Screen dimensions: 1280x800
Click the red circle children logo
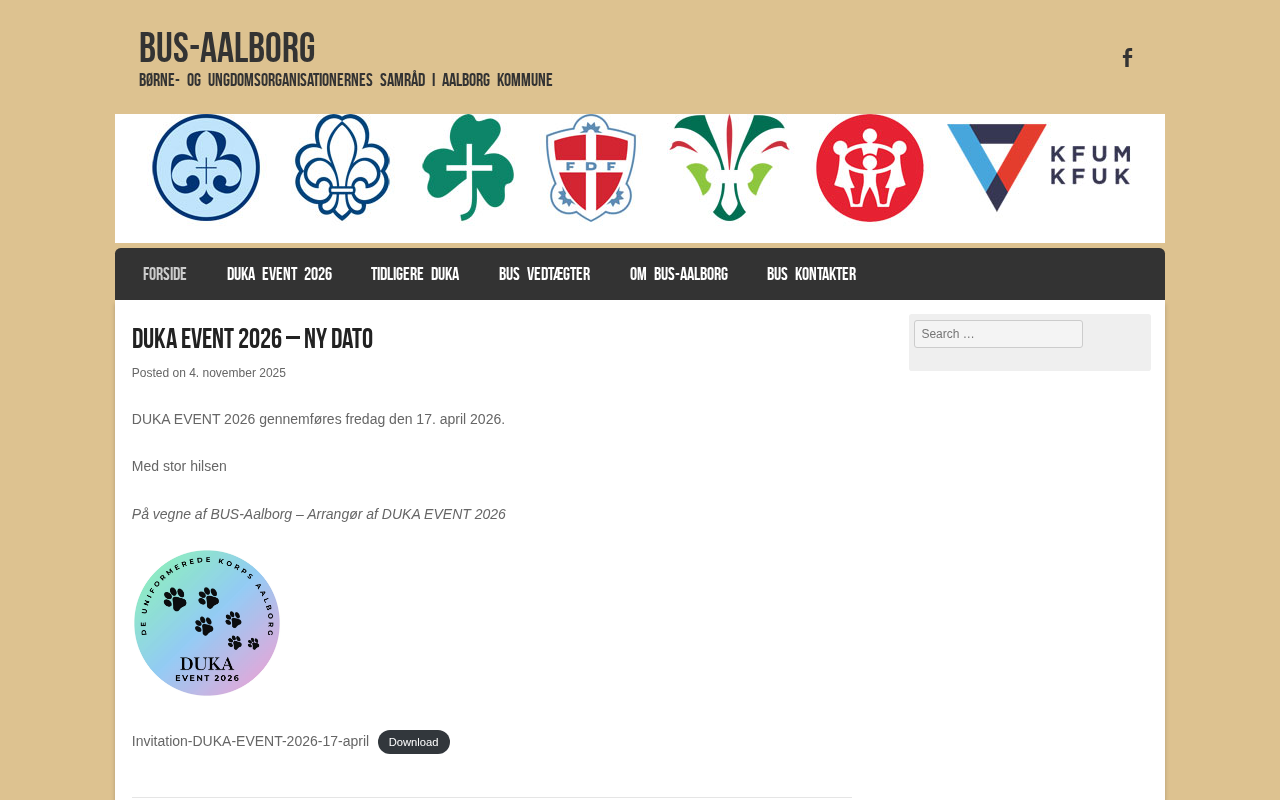pos(870,167)
